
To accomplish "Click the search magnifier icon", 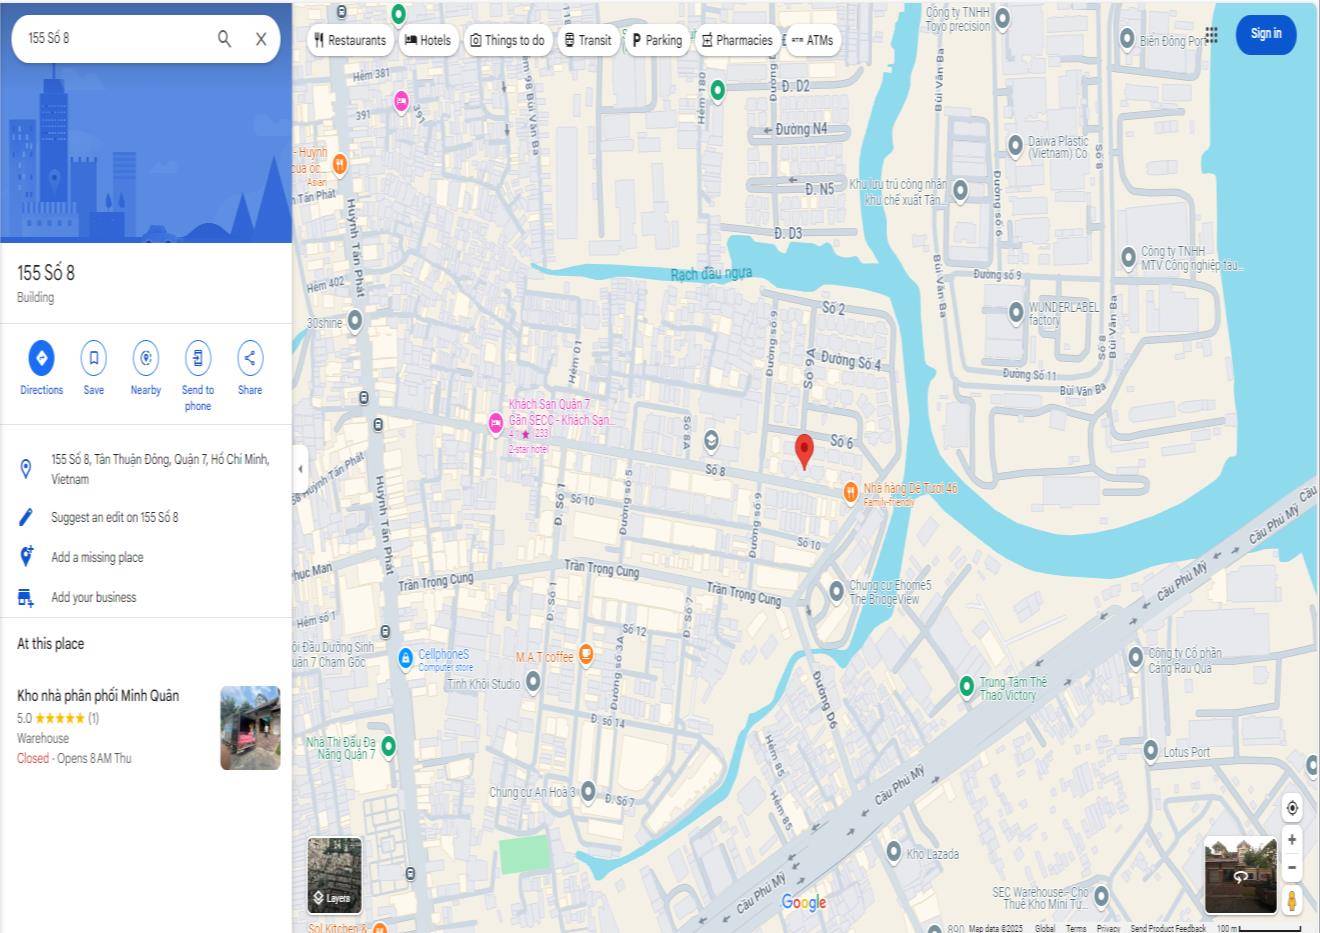I will 224,38.
